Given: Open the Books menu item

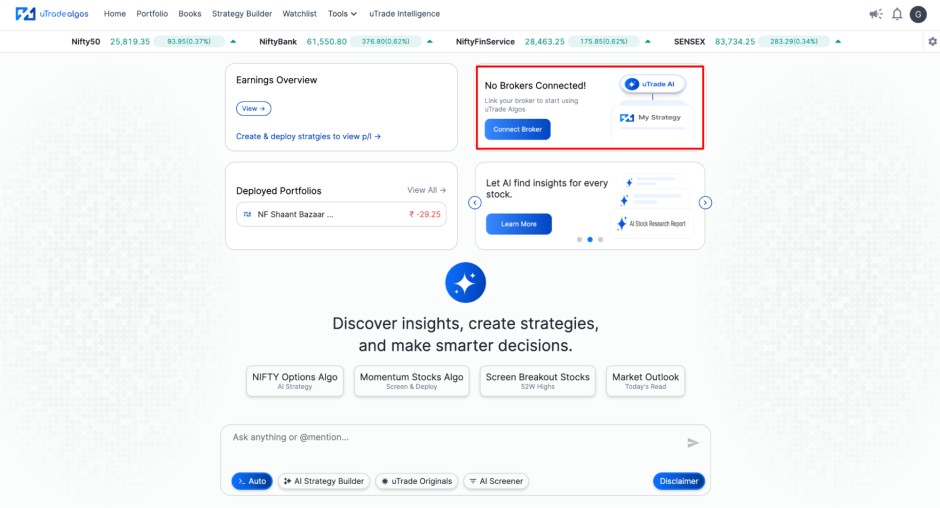Looking at the screenshot, I should [189, 14].
